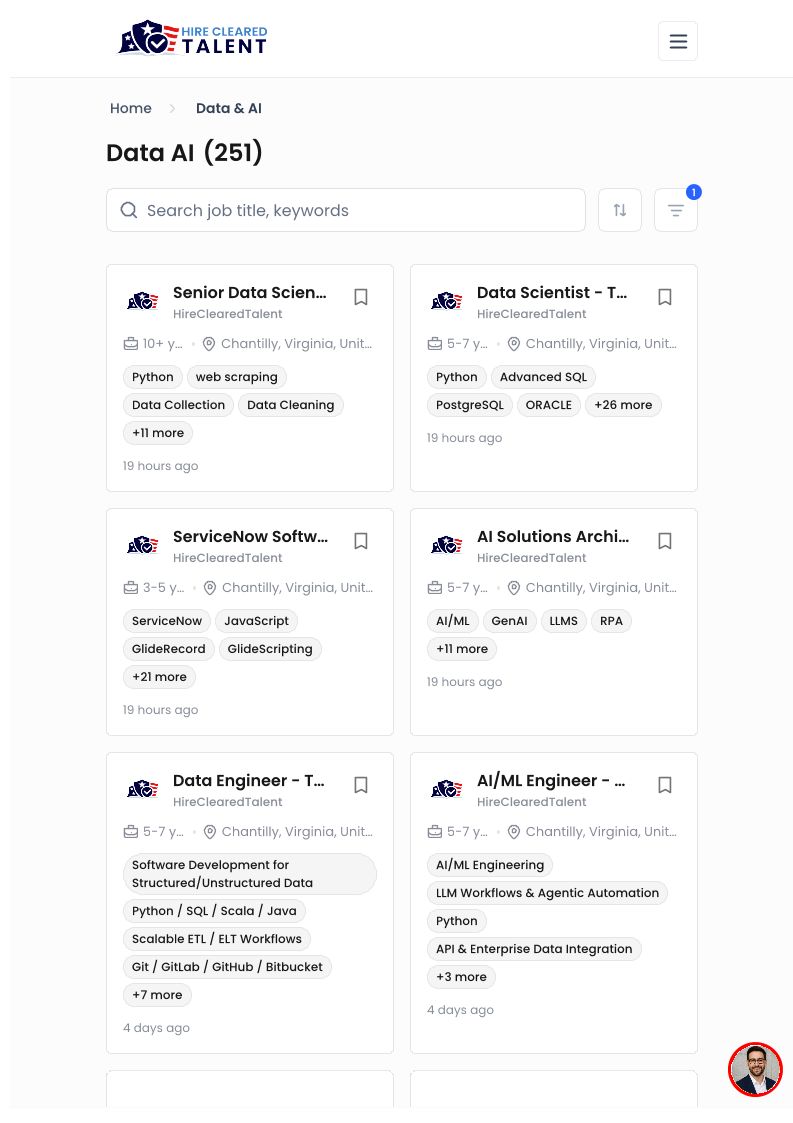Screen dimensions: 793x1123
Task: Bookmark the Data Engineer job
Action: click(360, 785)
